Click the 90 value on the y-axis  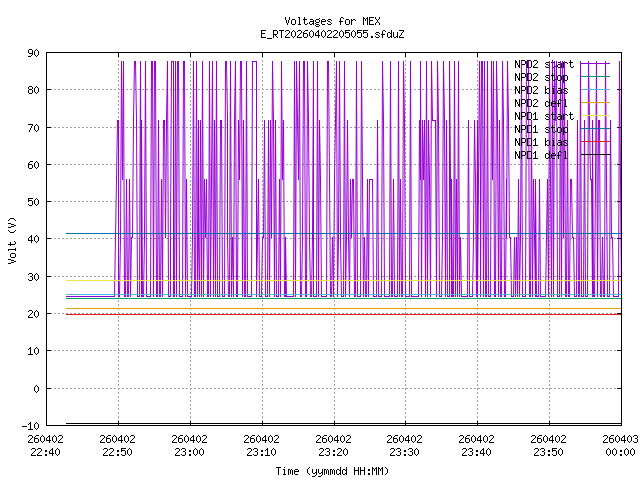coord(34,53)
